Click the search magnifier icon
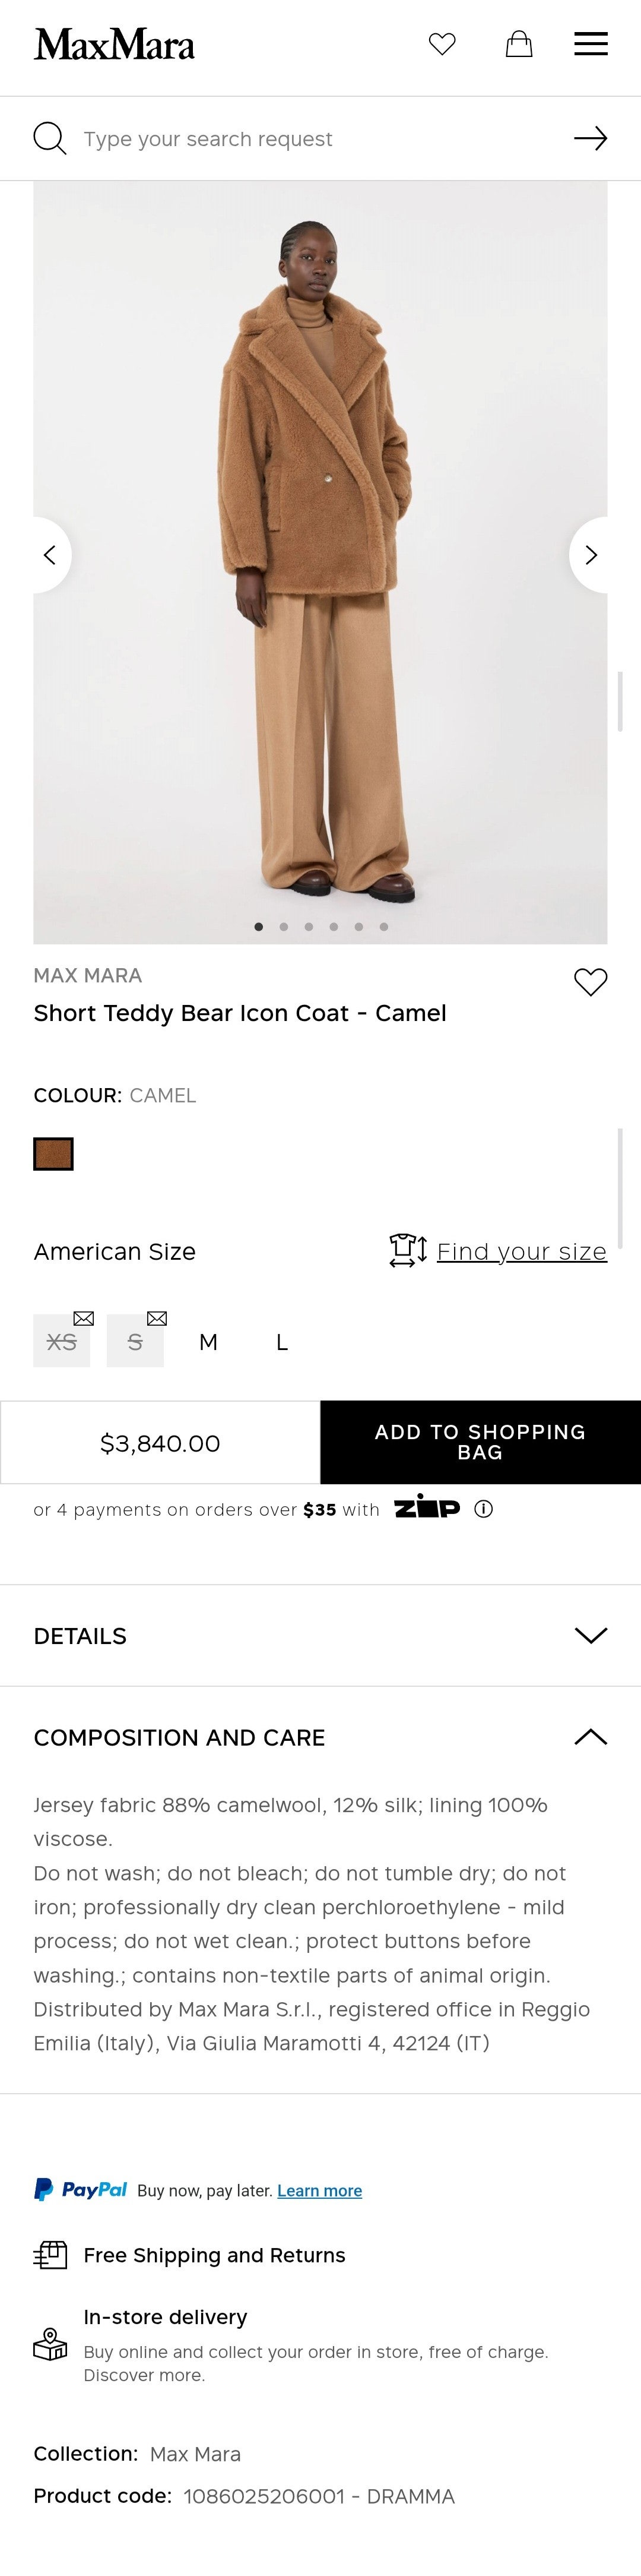 [x=50, y=138]
